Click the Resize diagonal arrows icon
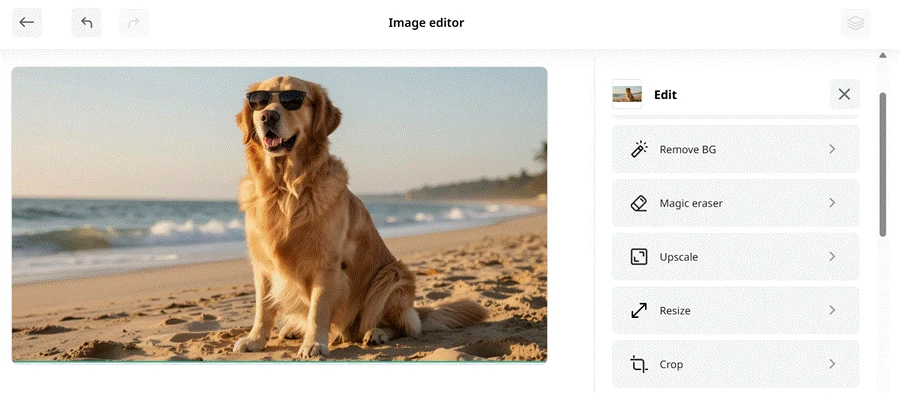This screenshot has height=393, width=900. 639,310
